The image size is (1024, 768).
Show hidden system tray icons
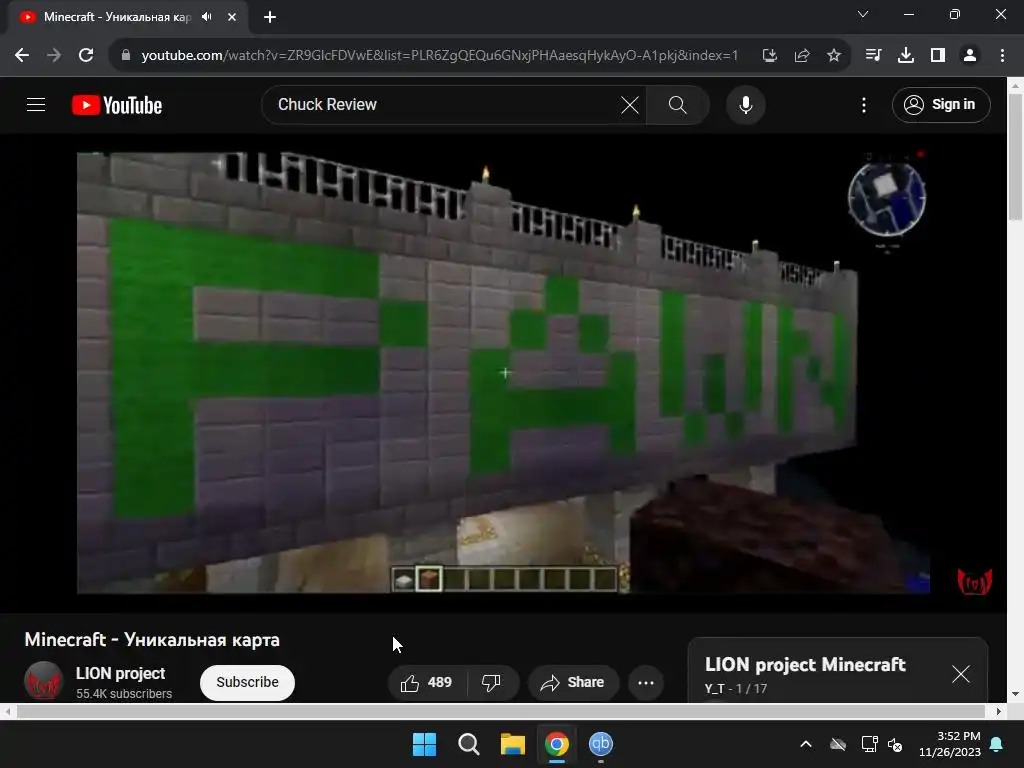[x=806, y=744]
